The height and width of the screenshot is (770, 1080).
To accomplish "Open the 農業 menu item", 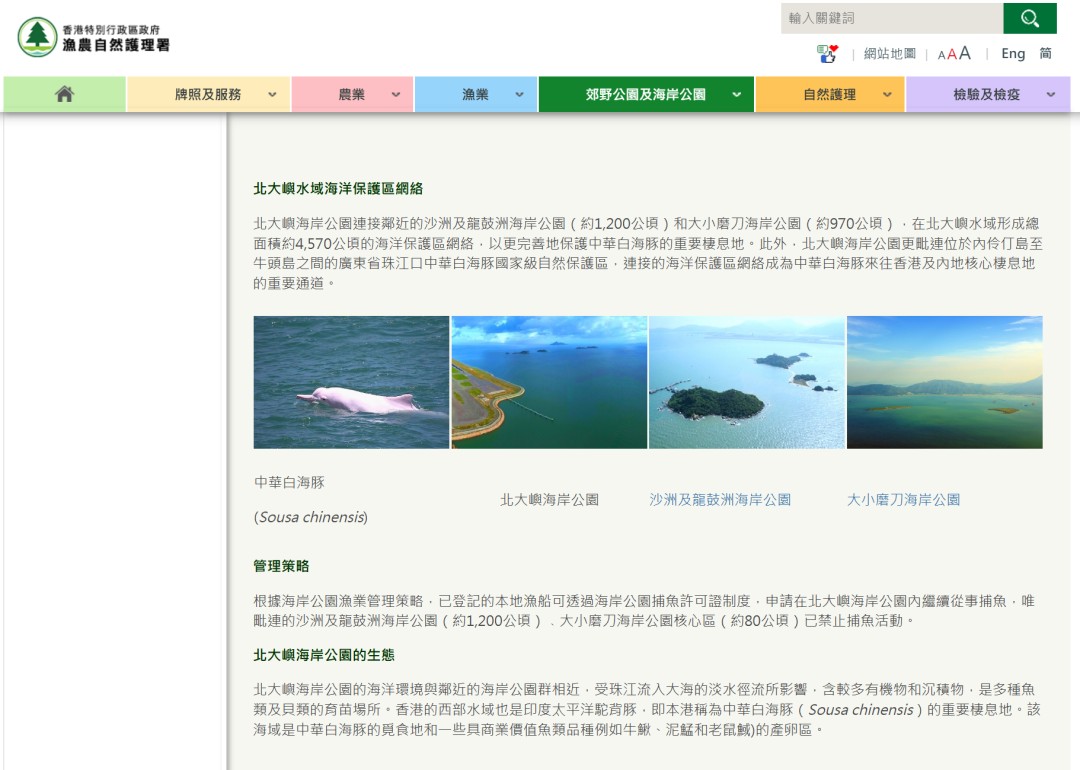I will (x=352, y=94).
